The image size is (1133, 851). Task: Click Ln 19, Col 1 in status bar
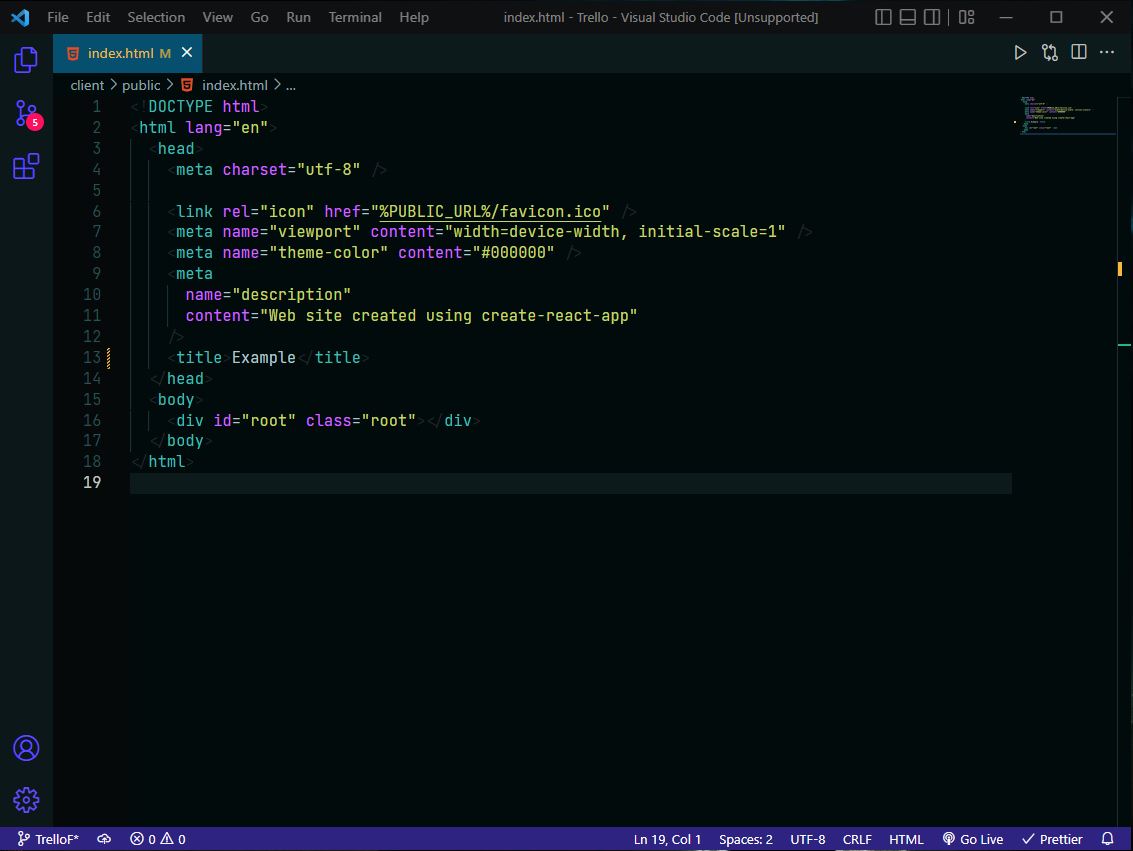pos(667,839)
